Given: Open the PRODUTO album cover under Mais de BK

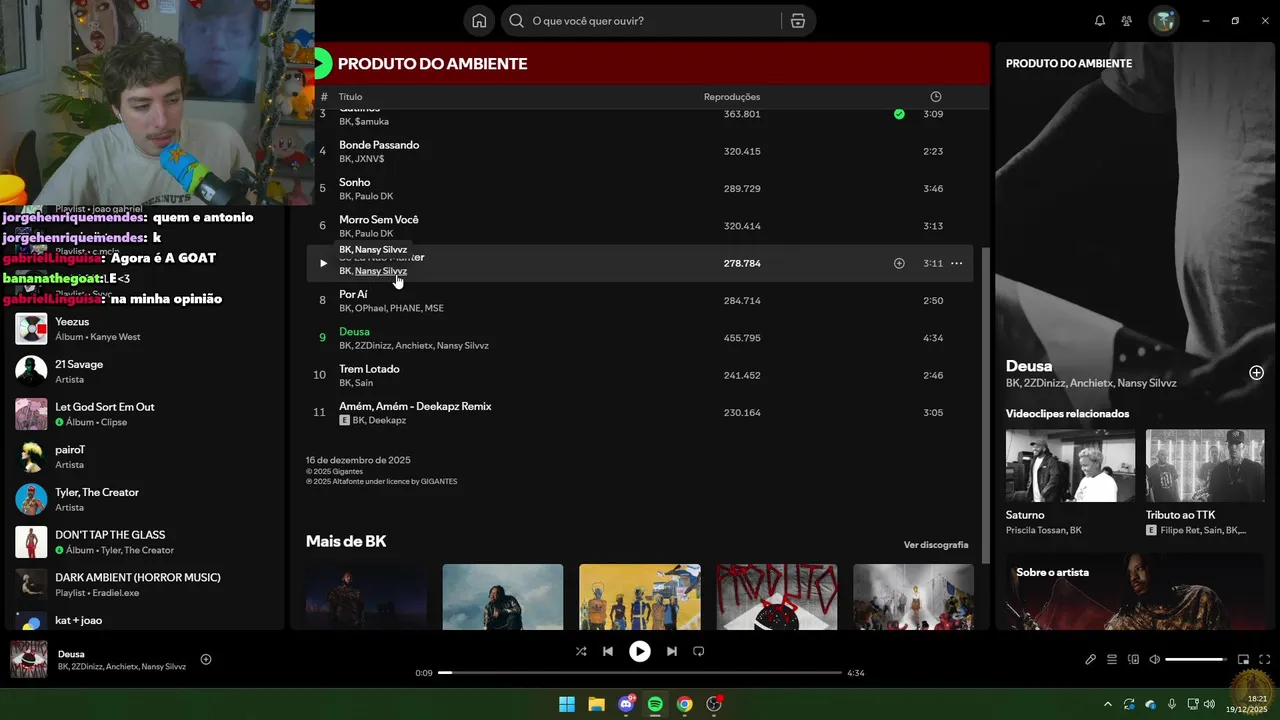Looking at the screenshot, I should pos(777,597).
